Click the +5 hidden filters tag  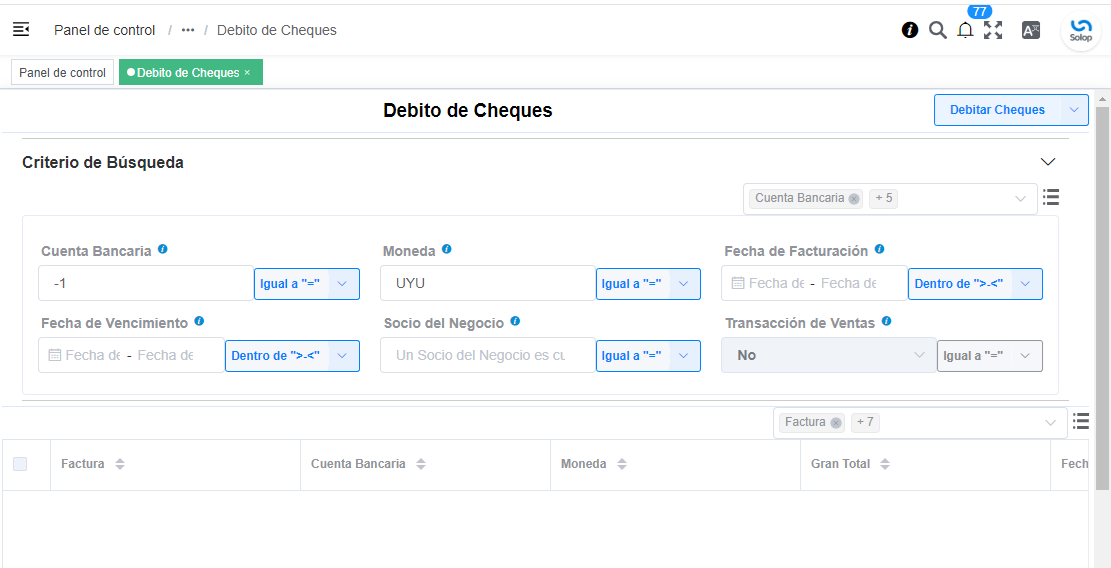click(884, 198)
